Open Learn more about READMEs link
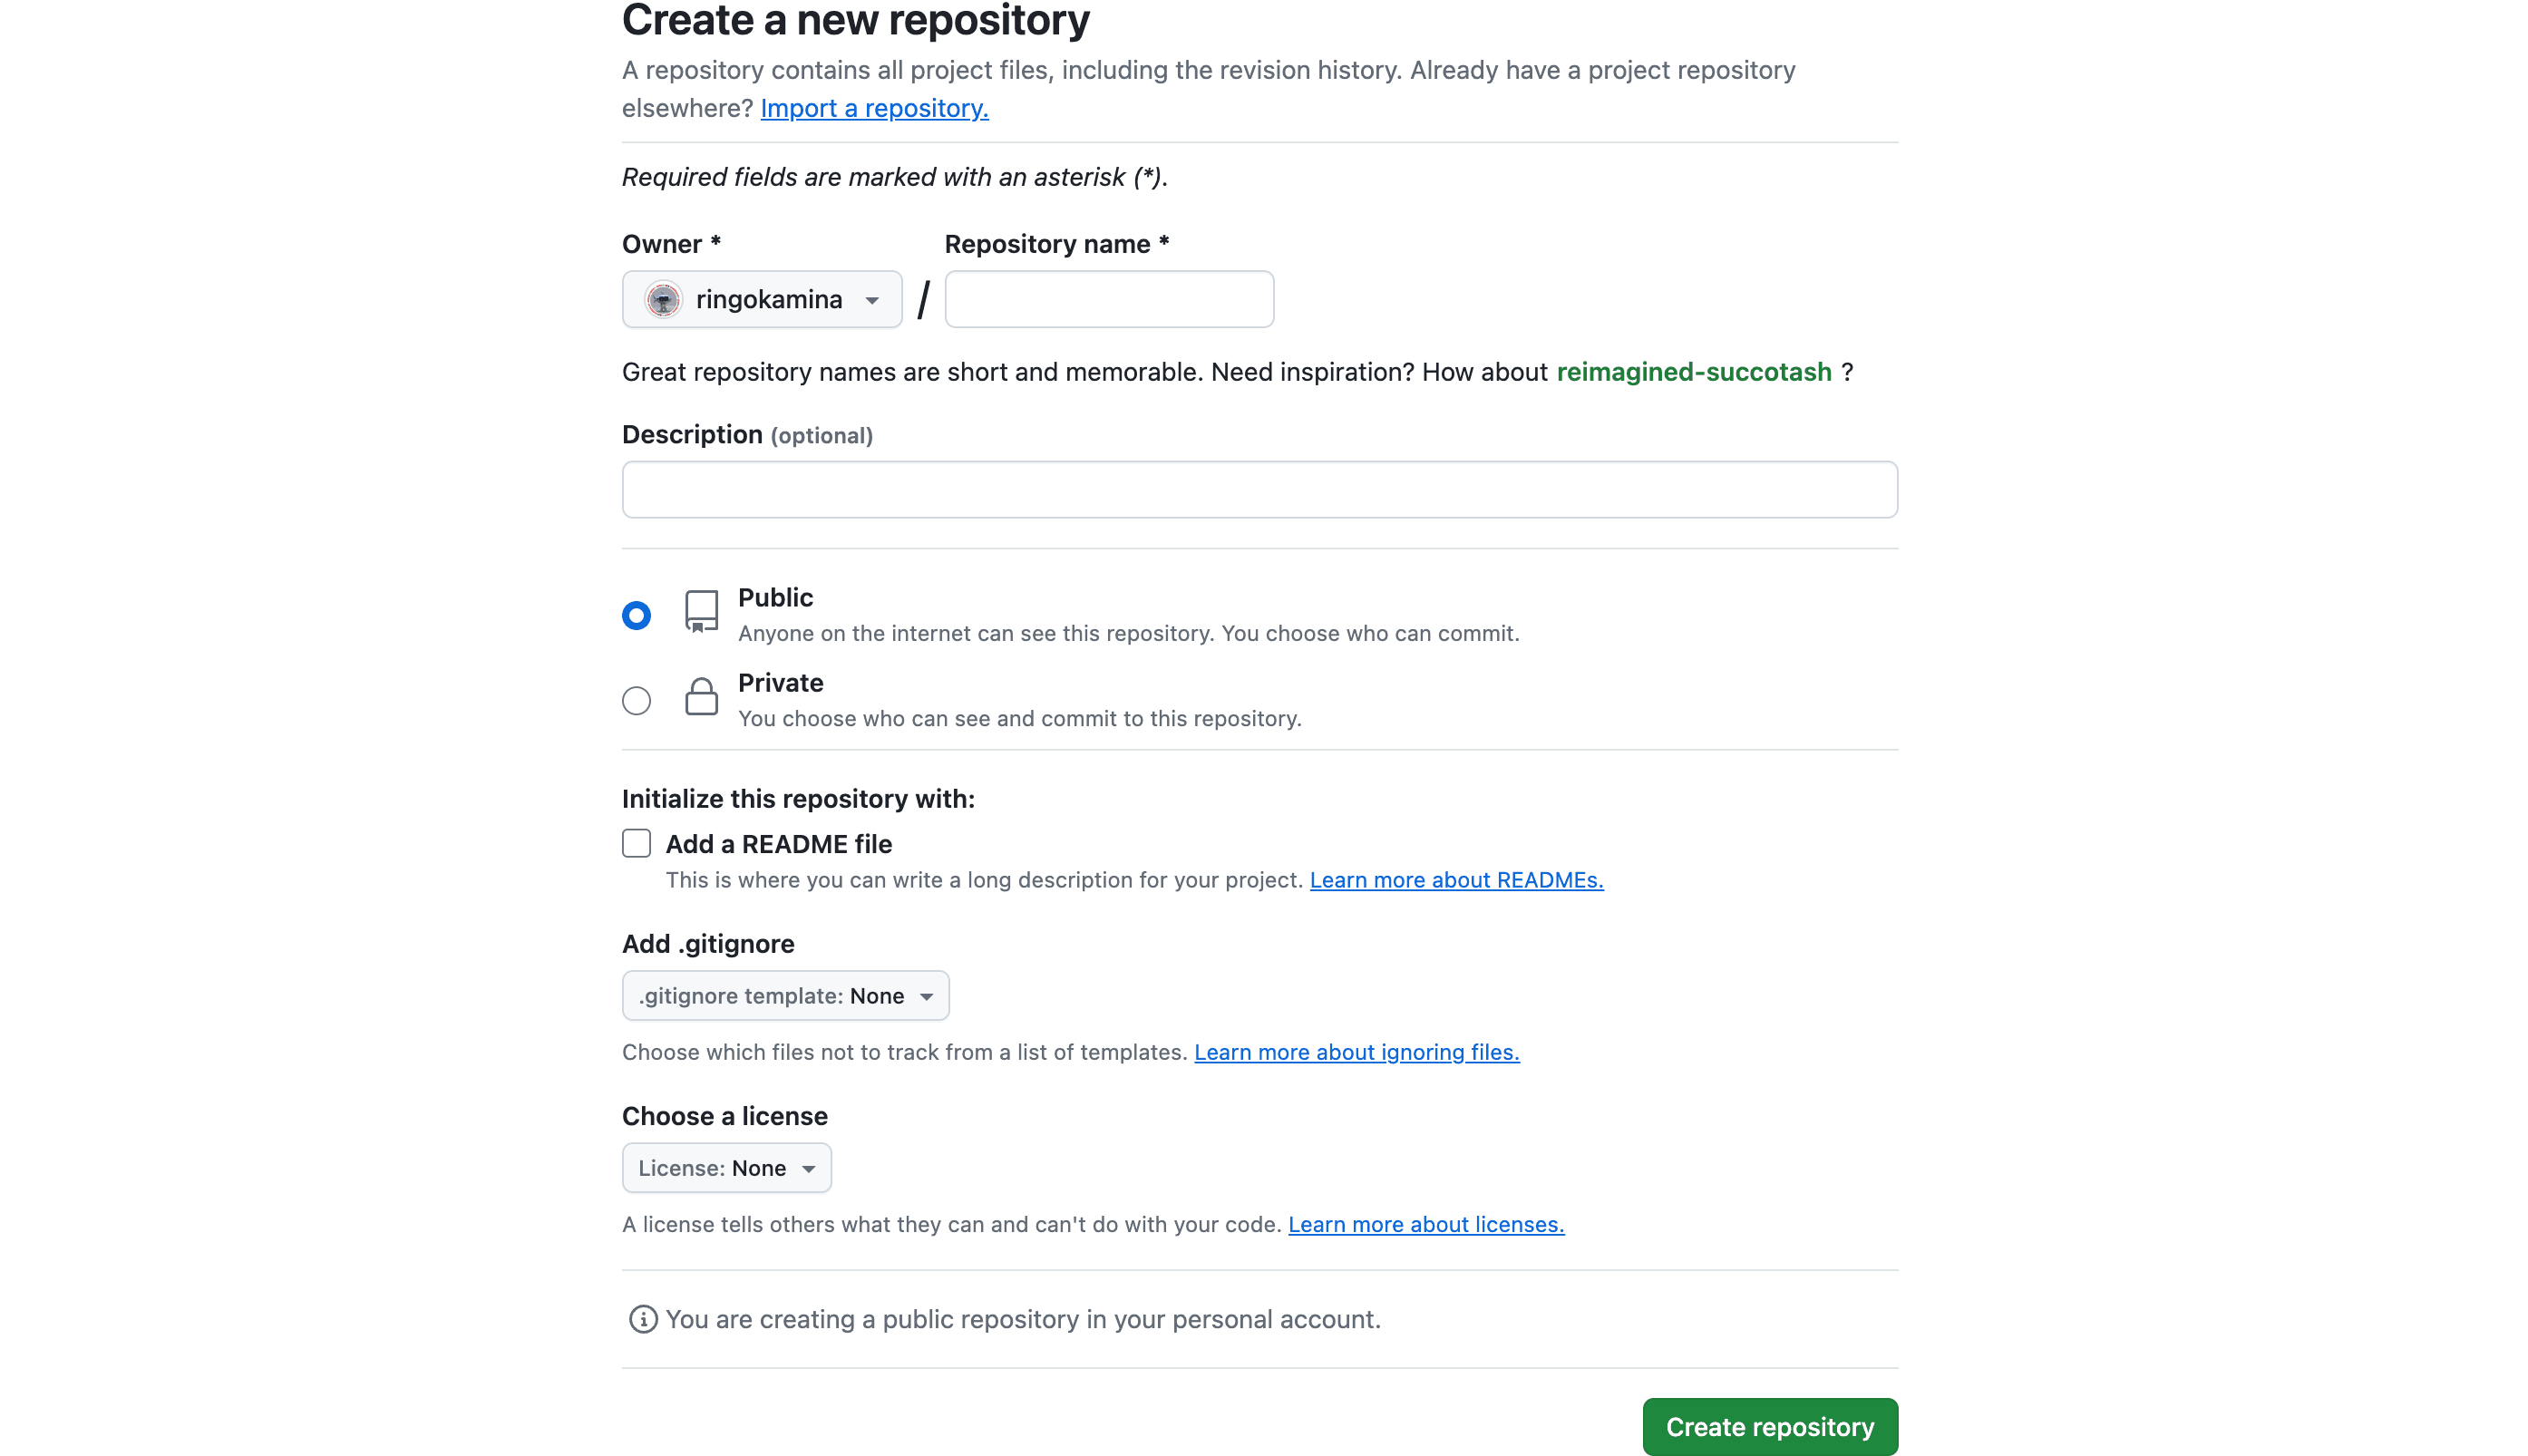Image resolution: width=2528 pixels, height=1456 pixels. pos(1456,880)
